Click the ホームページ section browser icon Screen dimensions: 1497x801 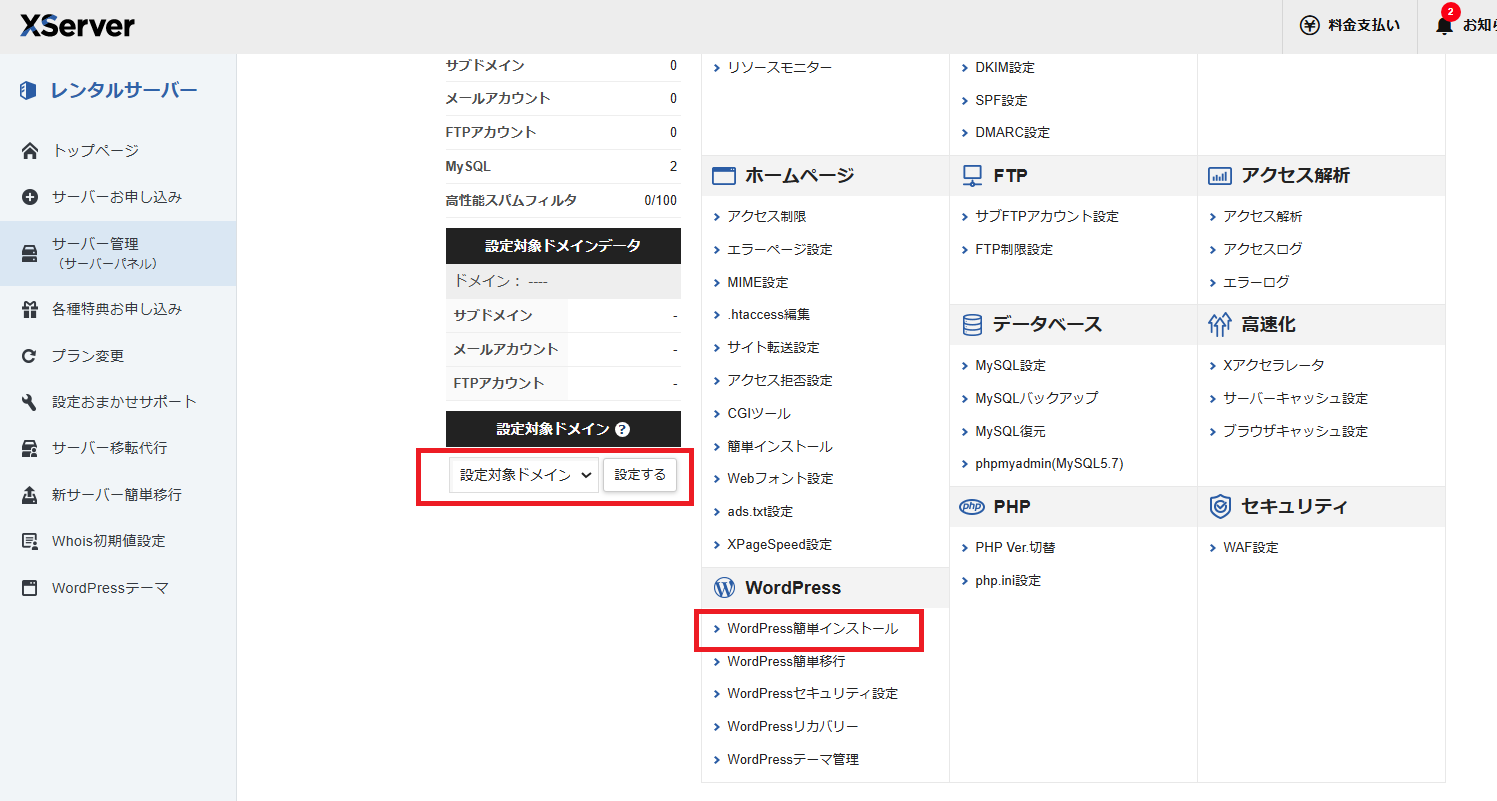724,176
